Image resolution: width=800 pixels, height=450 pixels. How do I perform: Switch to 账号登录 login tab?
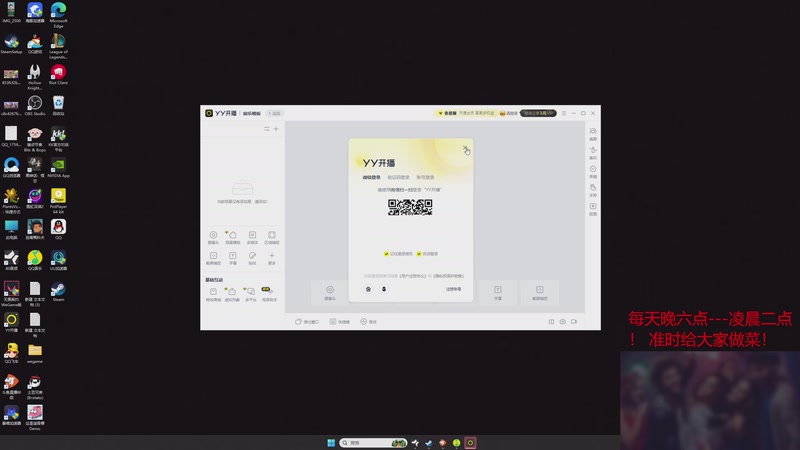click(x=426, y=178)
